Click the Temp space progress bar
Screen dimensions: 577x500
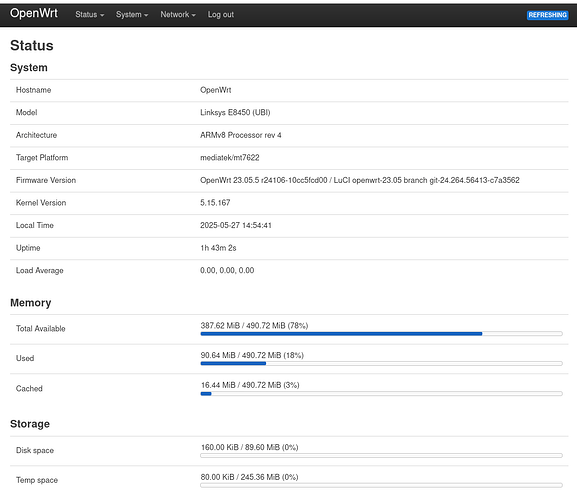381,485
